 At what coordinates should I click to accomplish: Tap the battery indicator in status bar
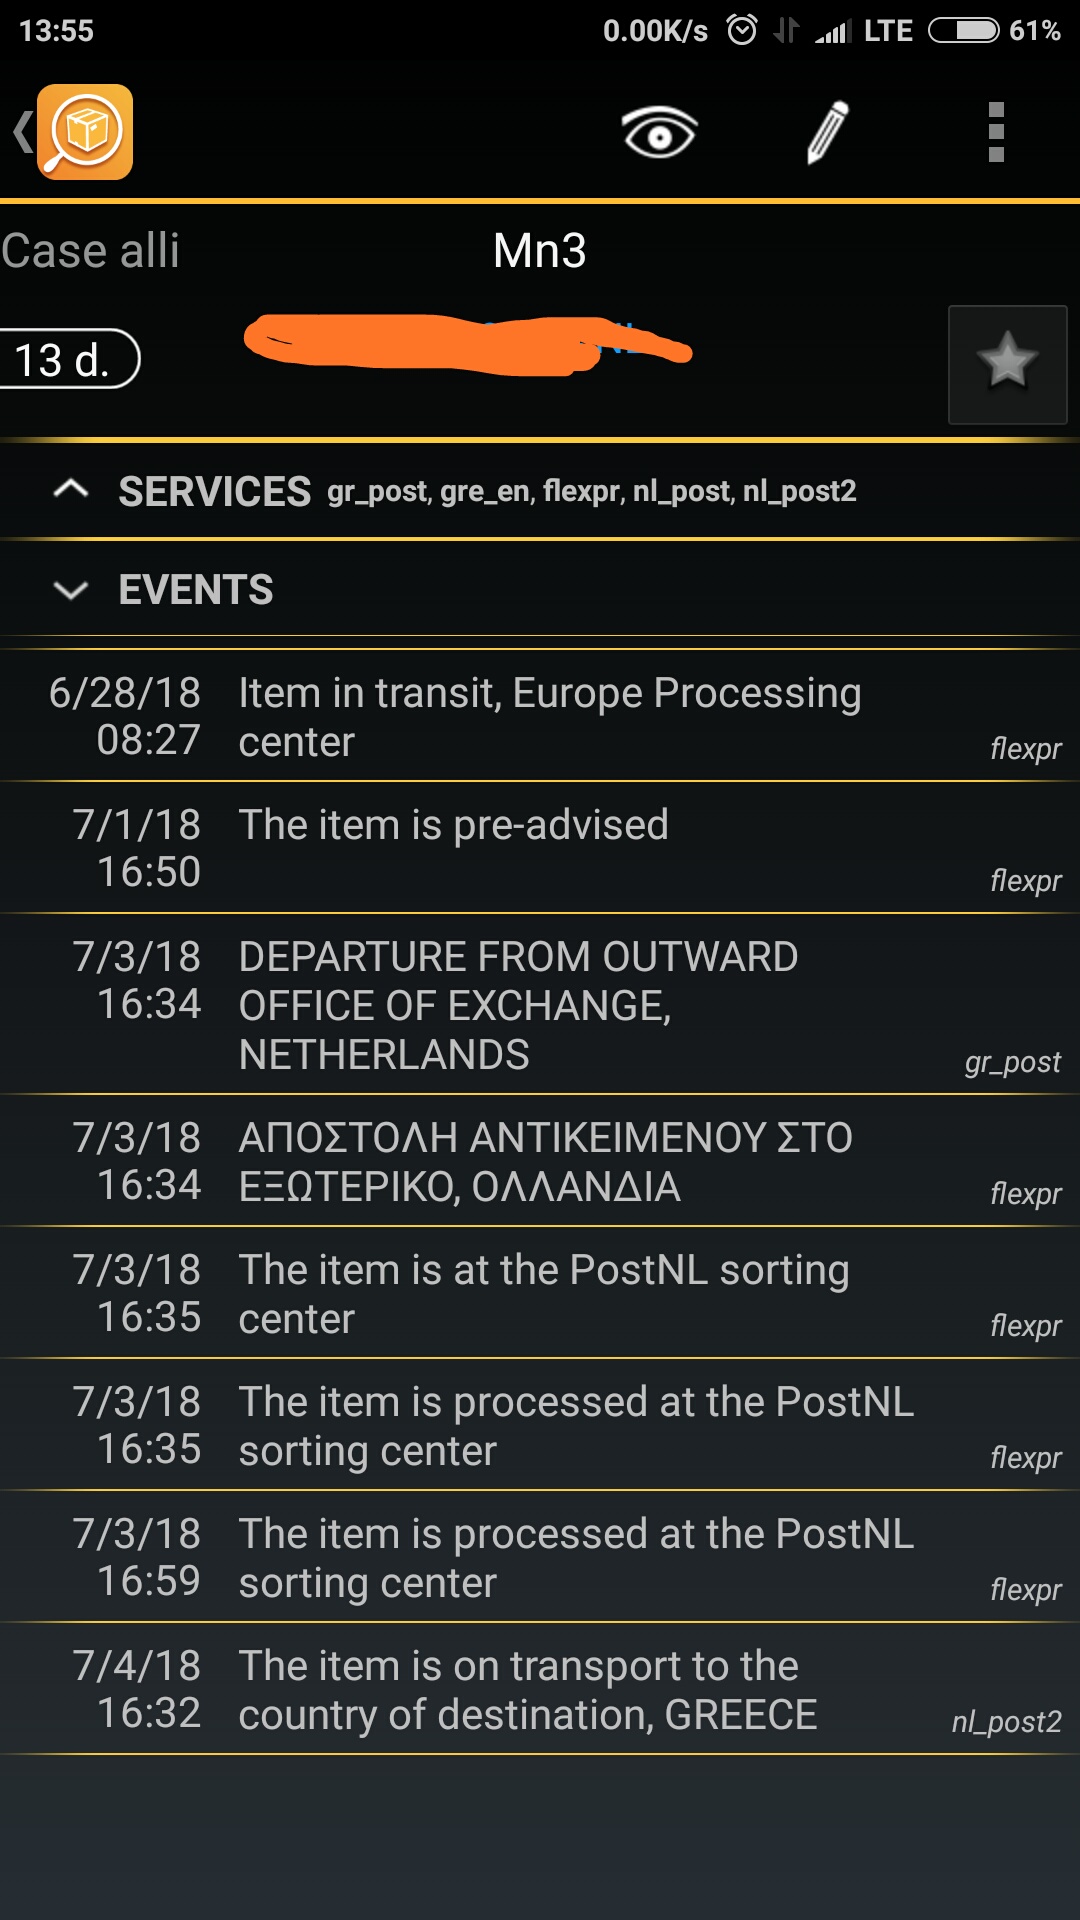pyautogui.click(x=964, y=30)
